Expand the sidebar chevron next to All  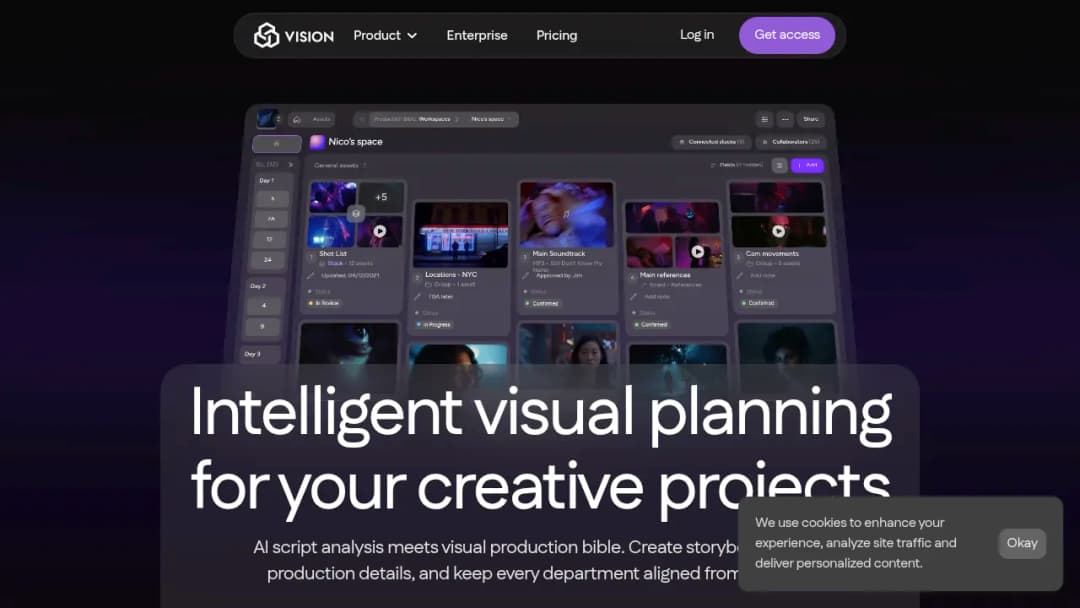point(291,165)
